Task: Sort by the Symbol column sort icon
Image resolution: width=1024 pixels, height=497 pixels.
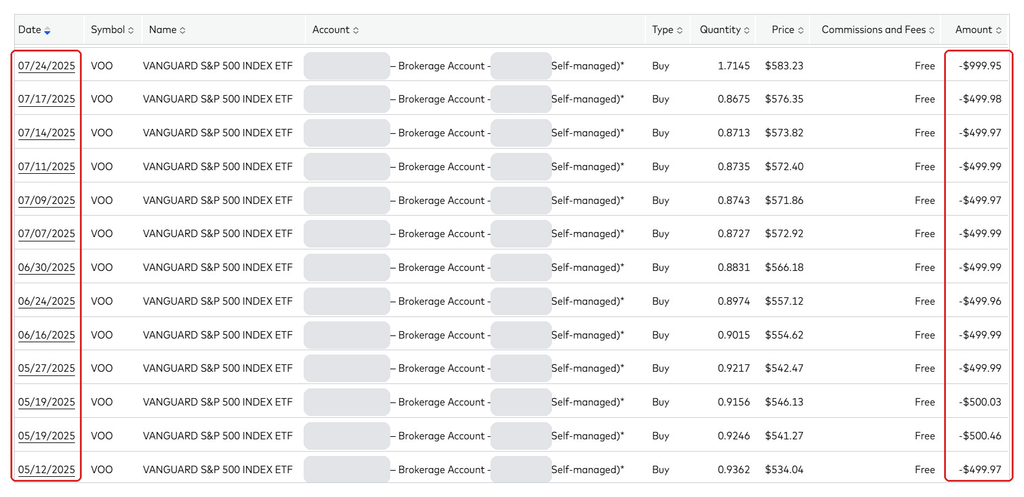Action: point(131,30)
